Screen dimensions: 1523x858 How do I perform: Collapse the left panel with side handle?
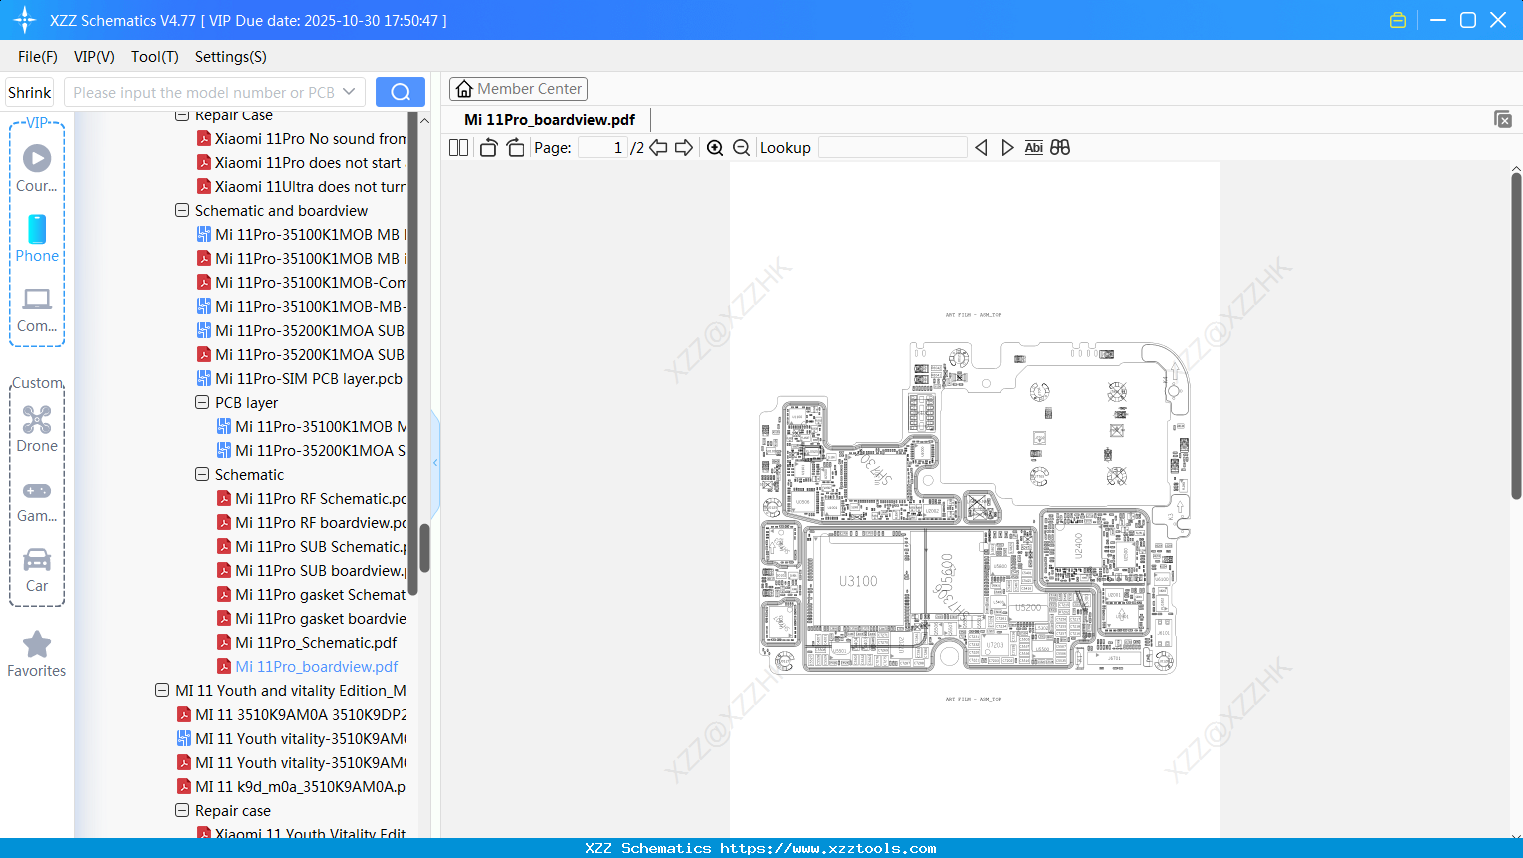(435, 462)
